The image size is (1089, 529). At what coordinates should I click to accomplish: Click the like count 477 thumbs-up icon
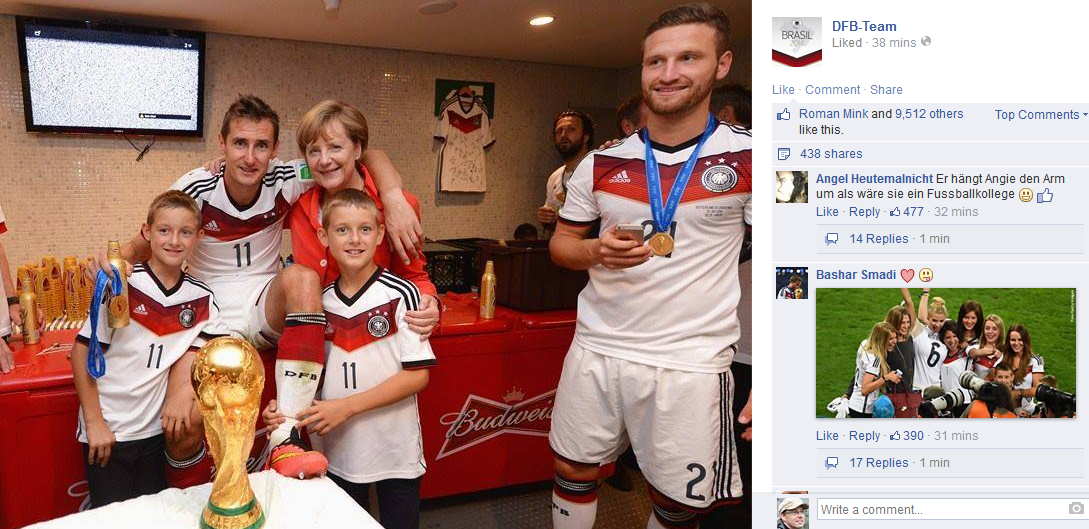[895, 212]
